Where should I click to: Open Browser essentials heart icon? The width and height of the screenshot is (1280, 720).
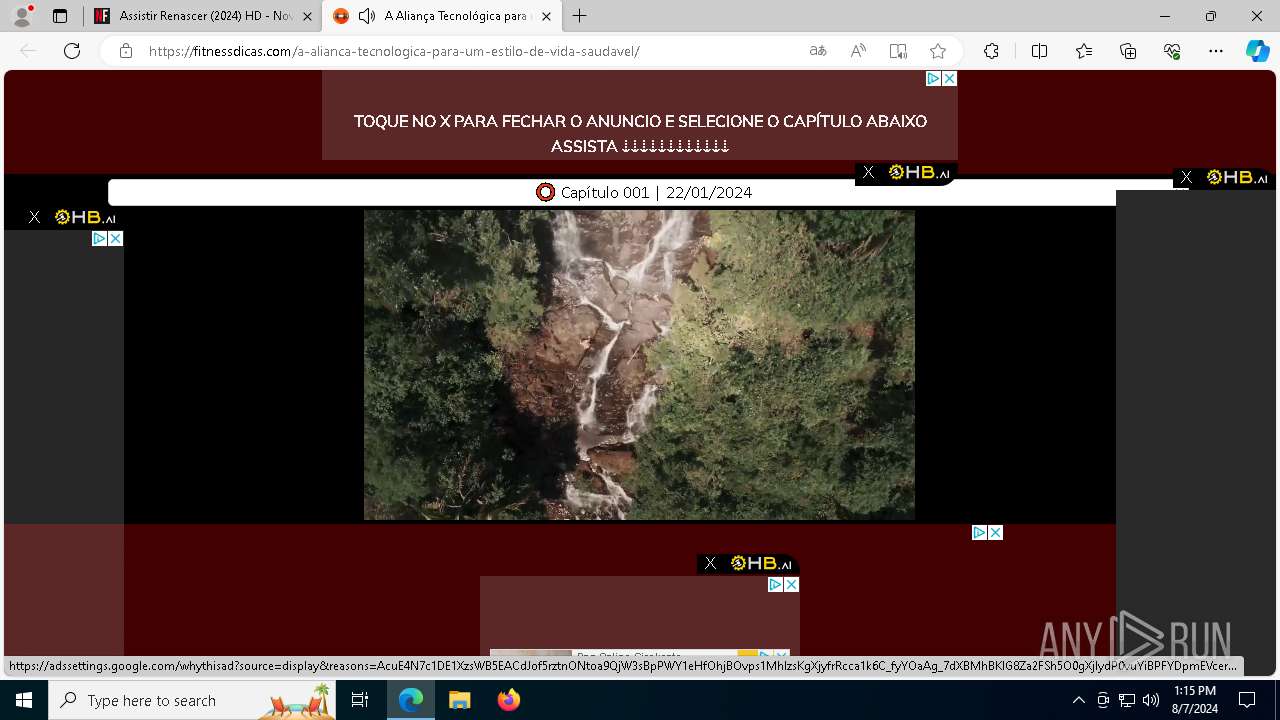click(1172, 51)
